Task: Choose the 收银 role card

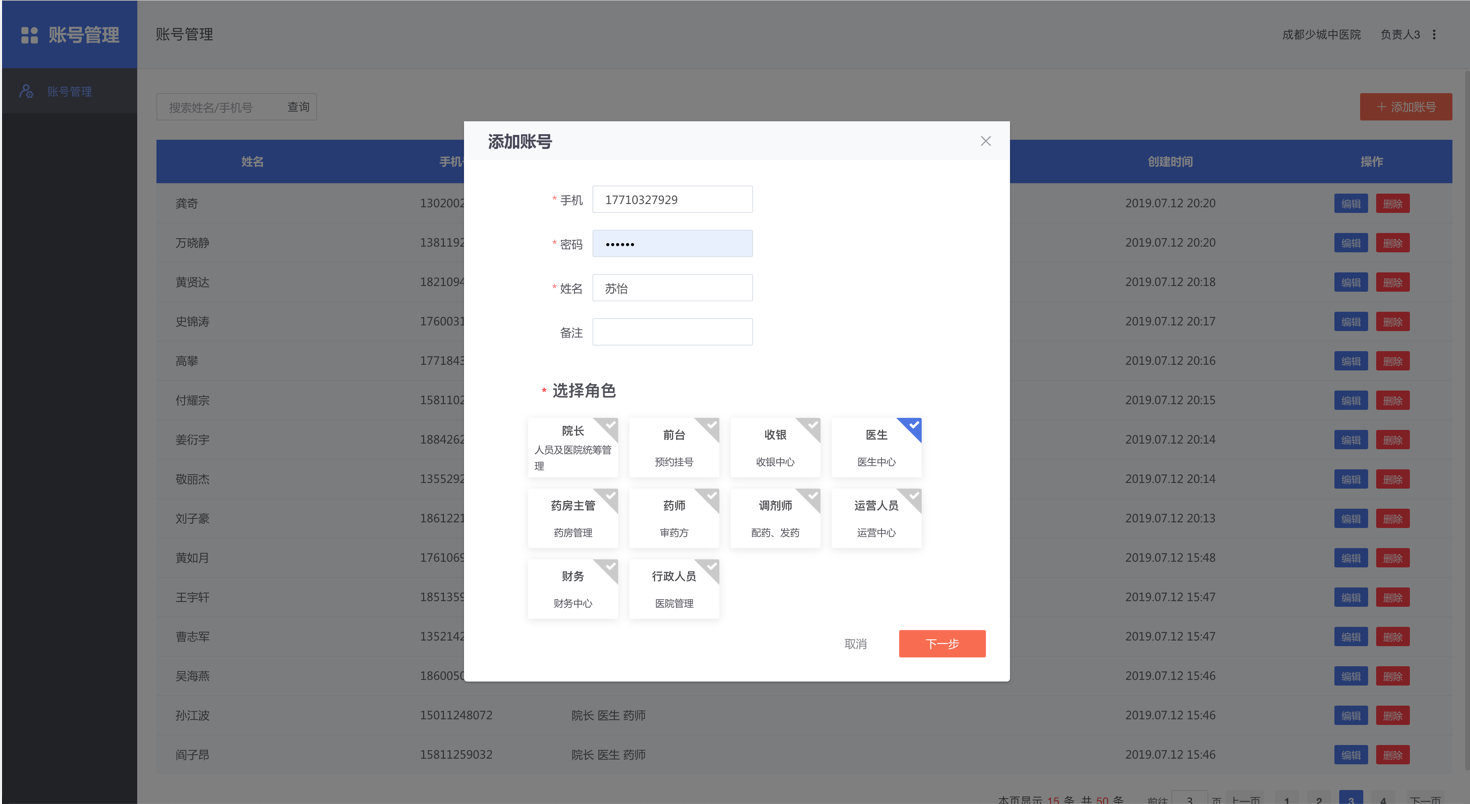Action: tap(775, 447)
